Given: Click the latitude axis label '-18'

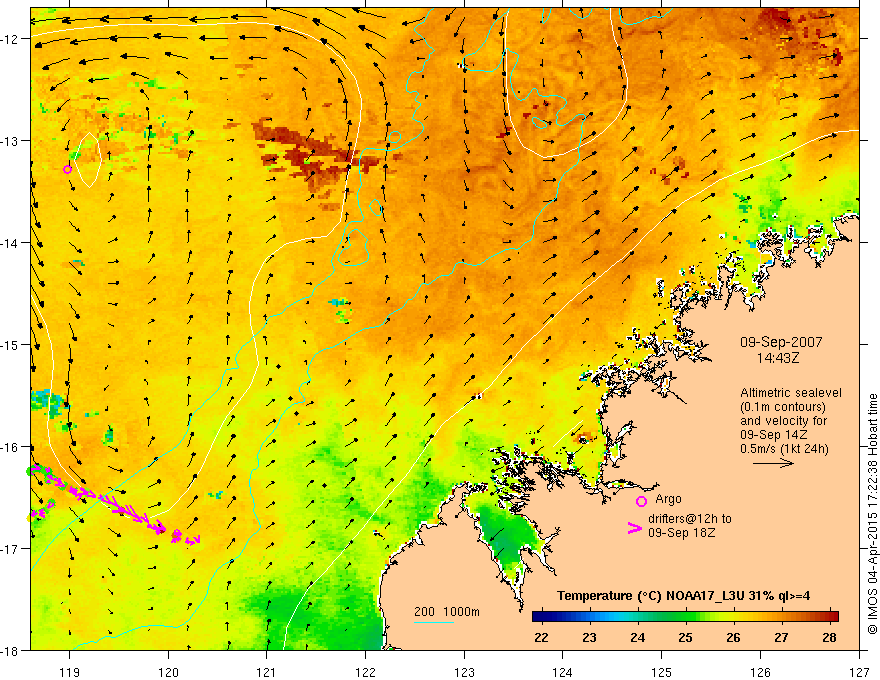Looking at the screenshot, I should (11, 651).
